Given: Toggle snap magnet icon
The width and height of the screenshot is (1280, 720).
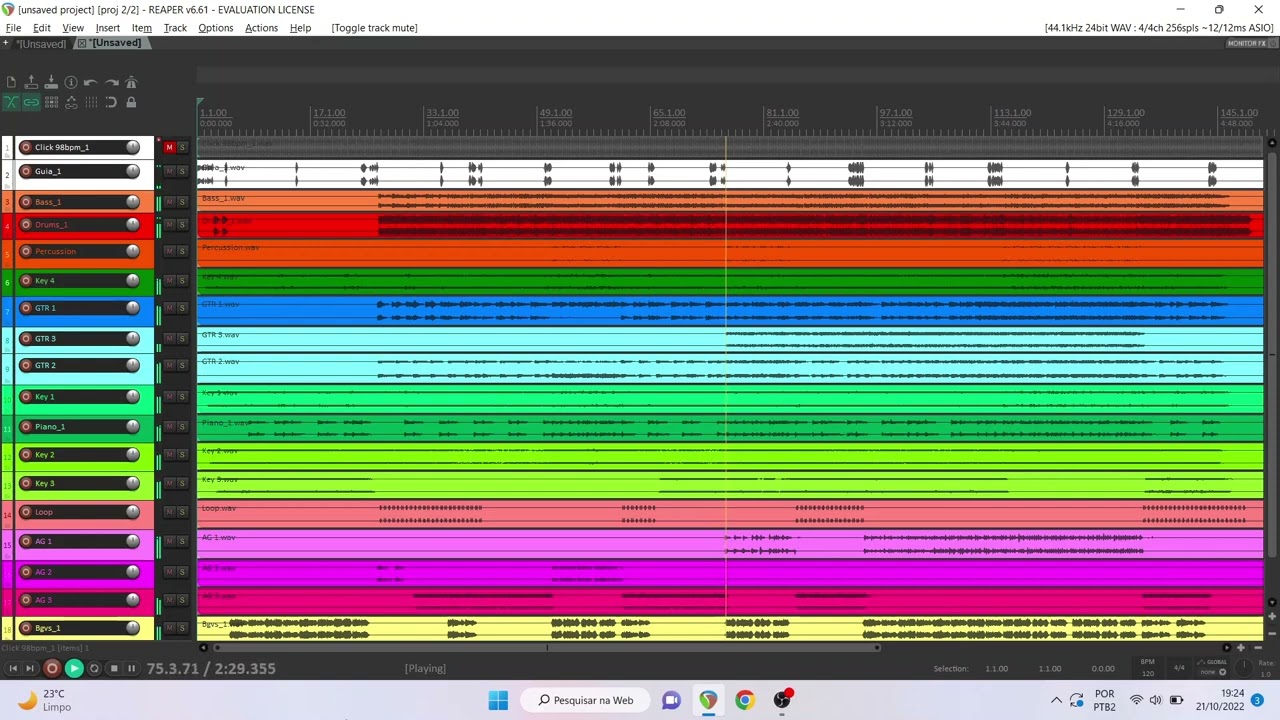Looking at the screenshot, I should pos(111,102).
